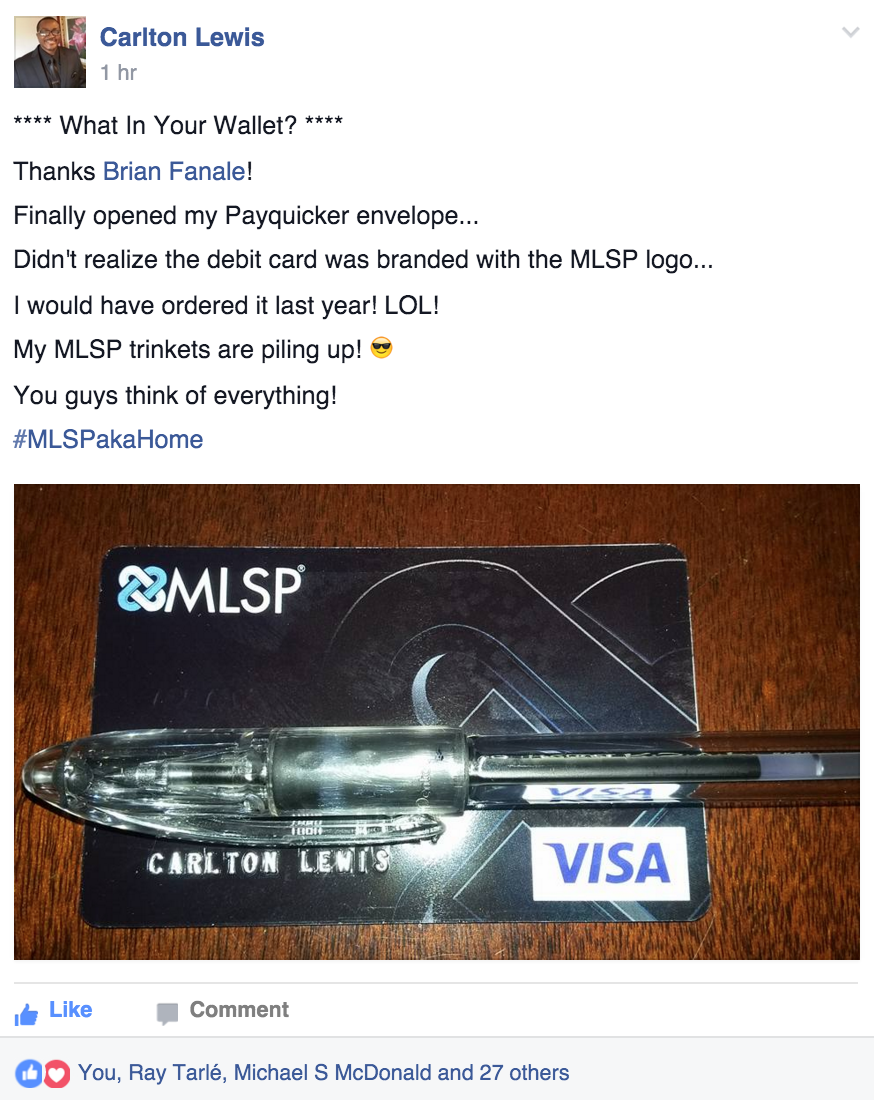Click the VISA logo in the photo
This screenshot has height=1100, width=874.
(610, 863)
